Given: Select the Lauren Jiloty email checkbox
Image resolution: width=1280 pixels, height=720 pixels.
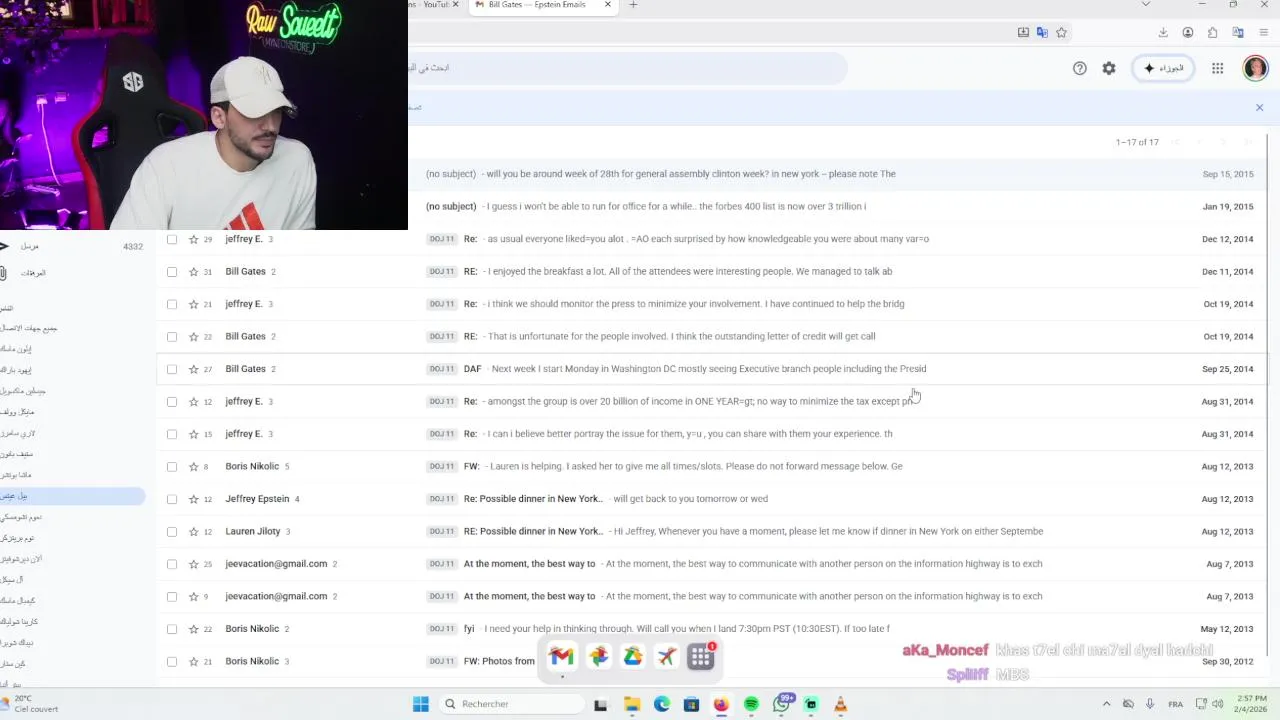Looking at the screenshot, I should (x=172, y=531).
